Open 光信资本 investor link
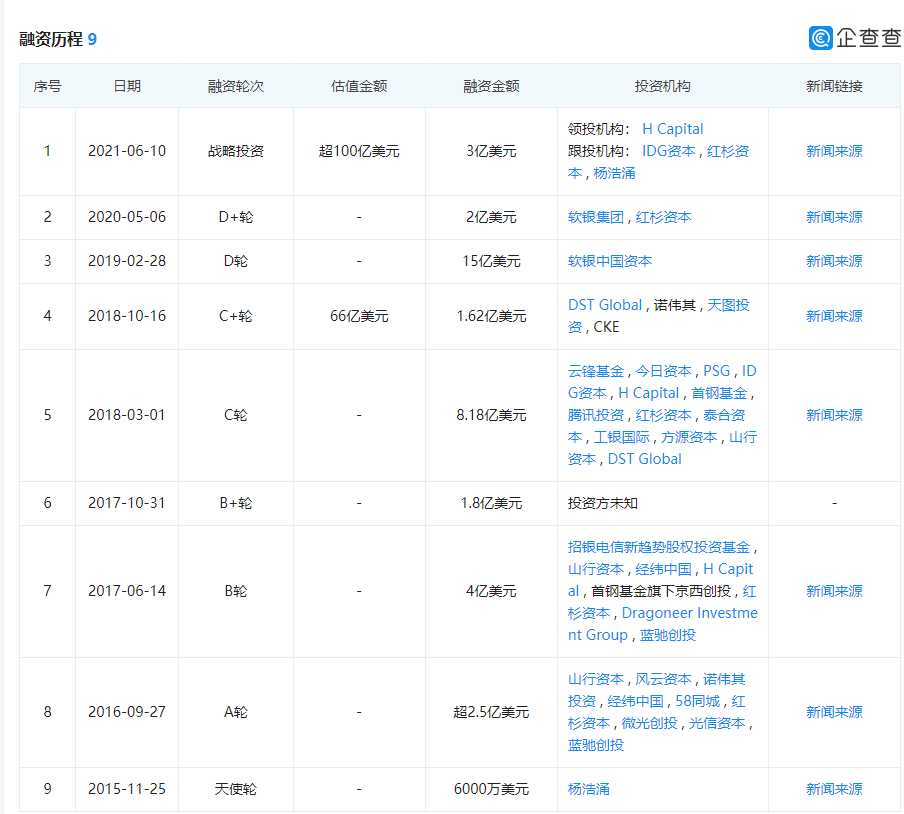 tap(717, 723)
